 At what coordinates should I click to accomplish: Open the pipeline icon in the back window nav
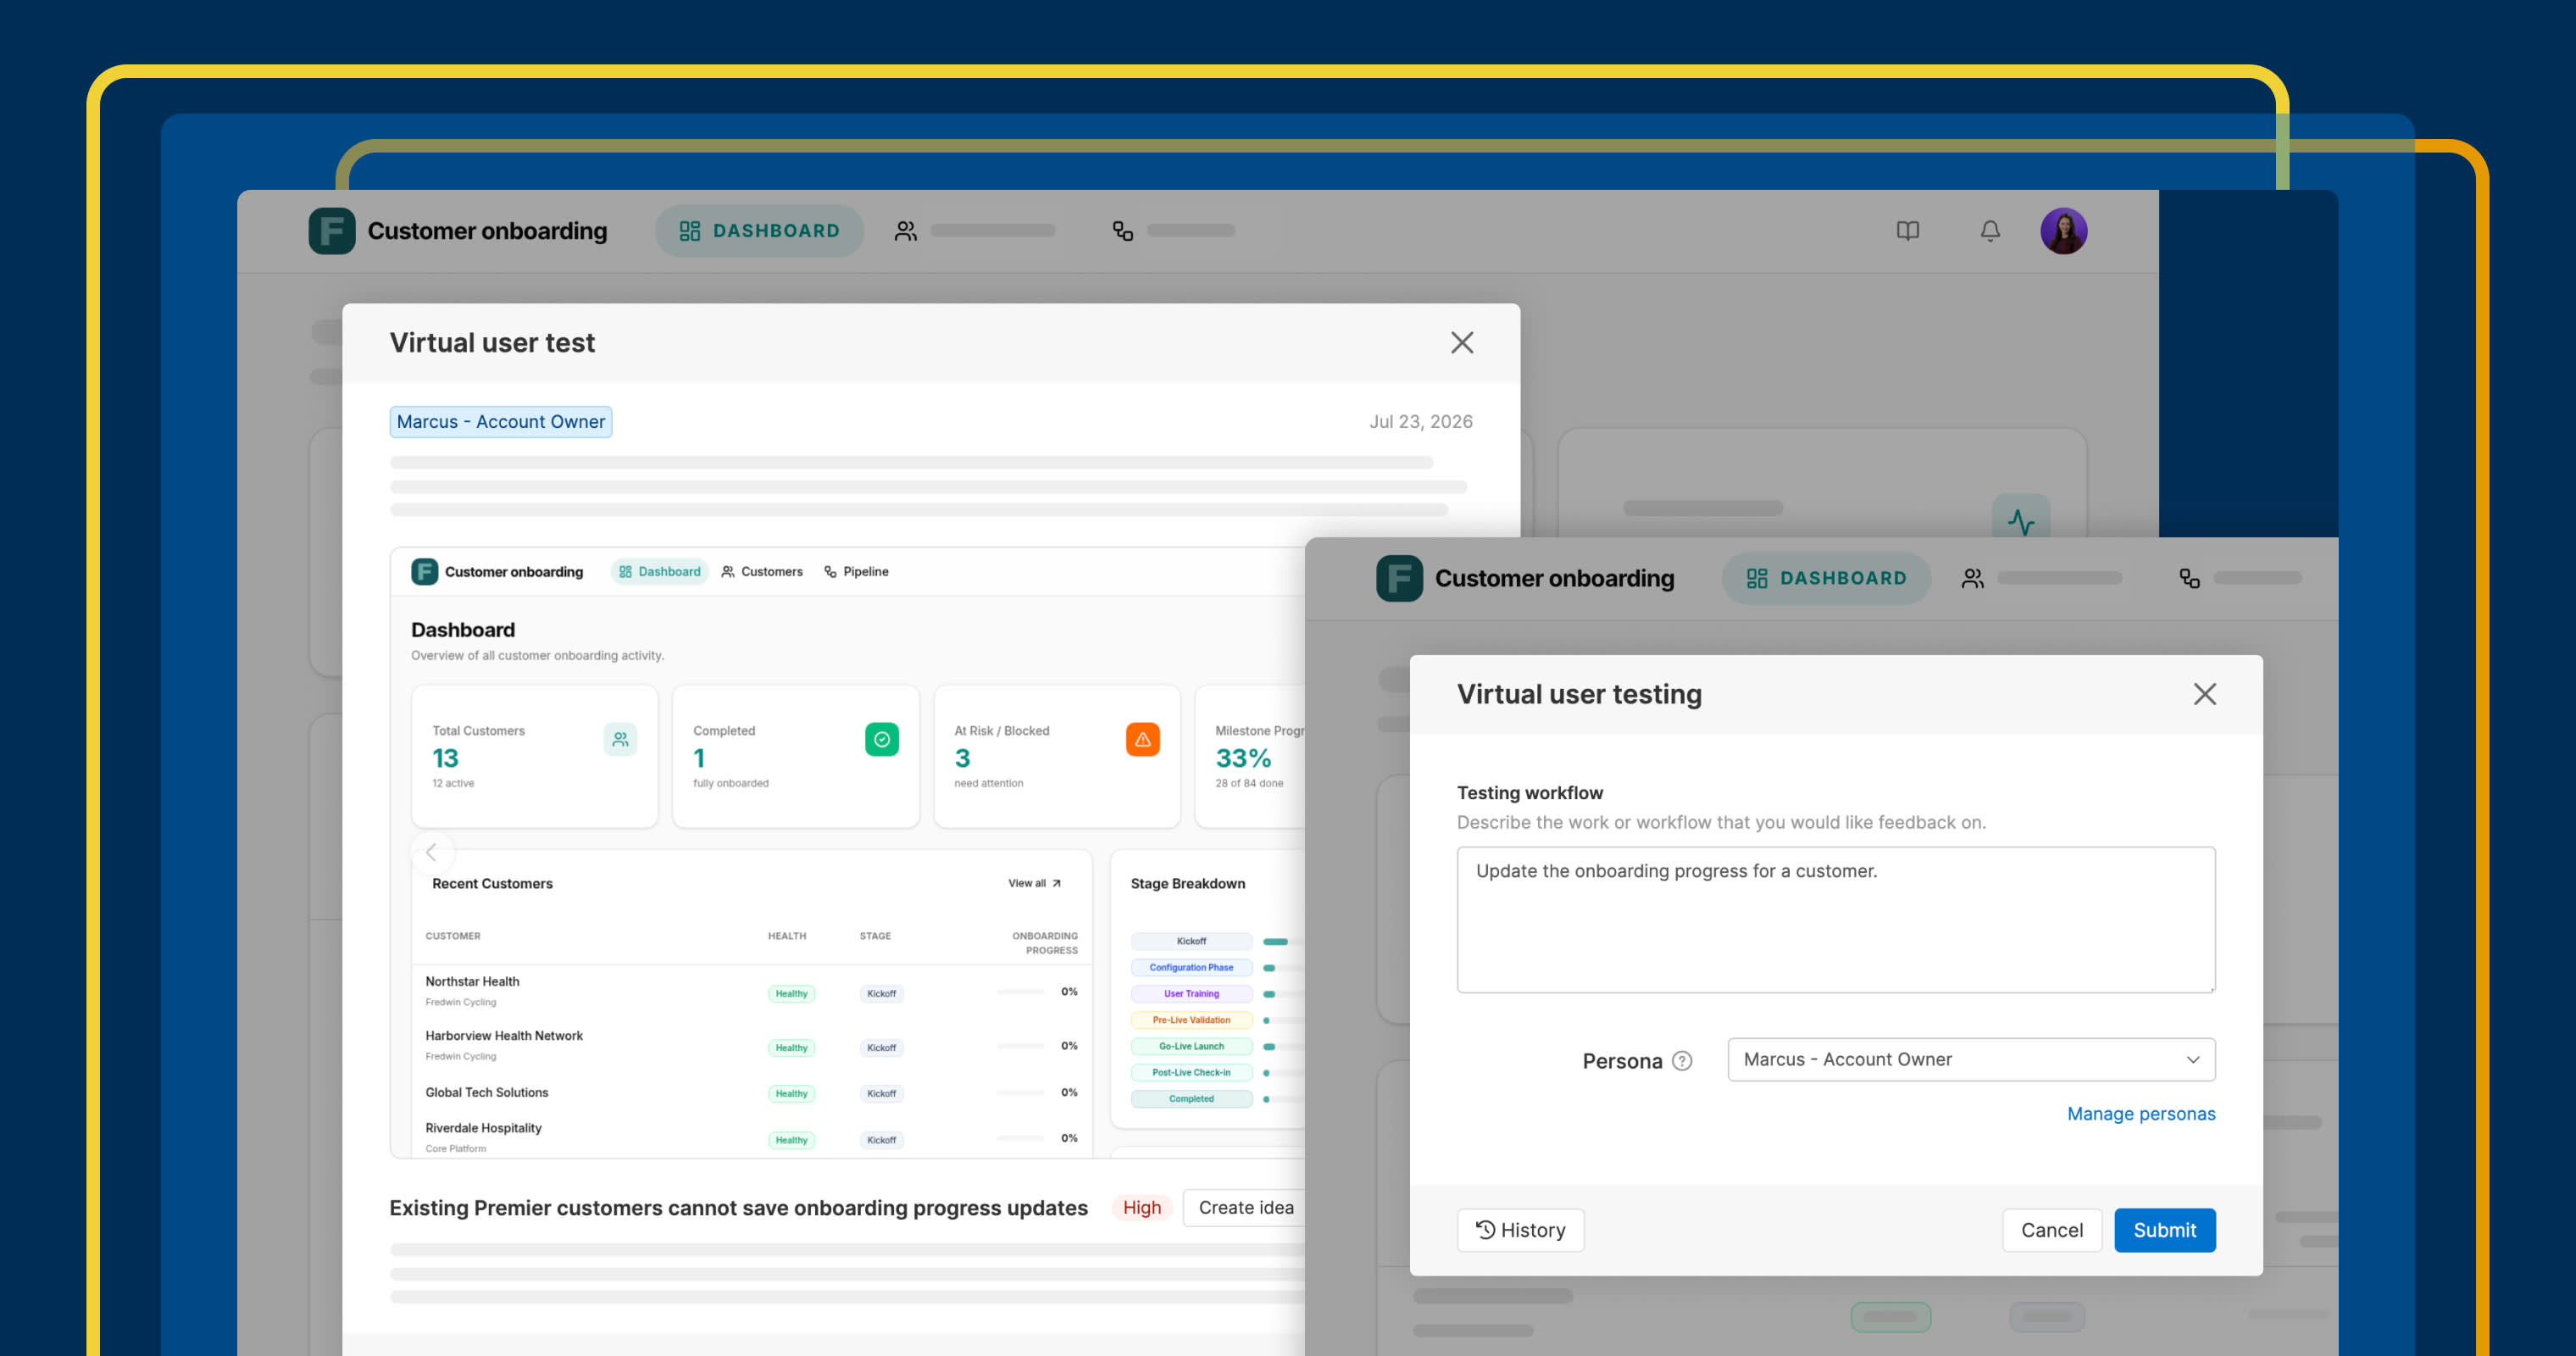pos(1123,231)
